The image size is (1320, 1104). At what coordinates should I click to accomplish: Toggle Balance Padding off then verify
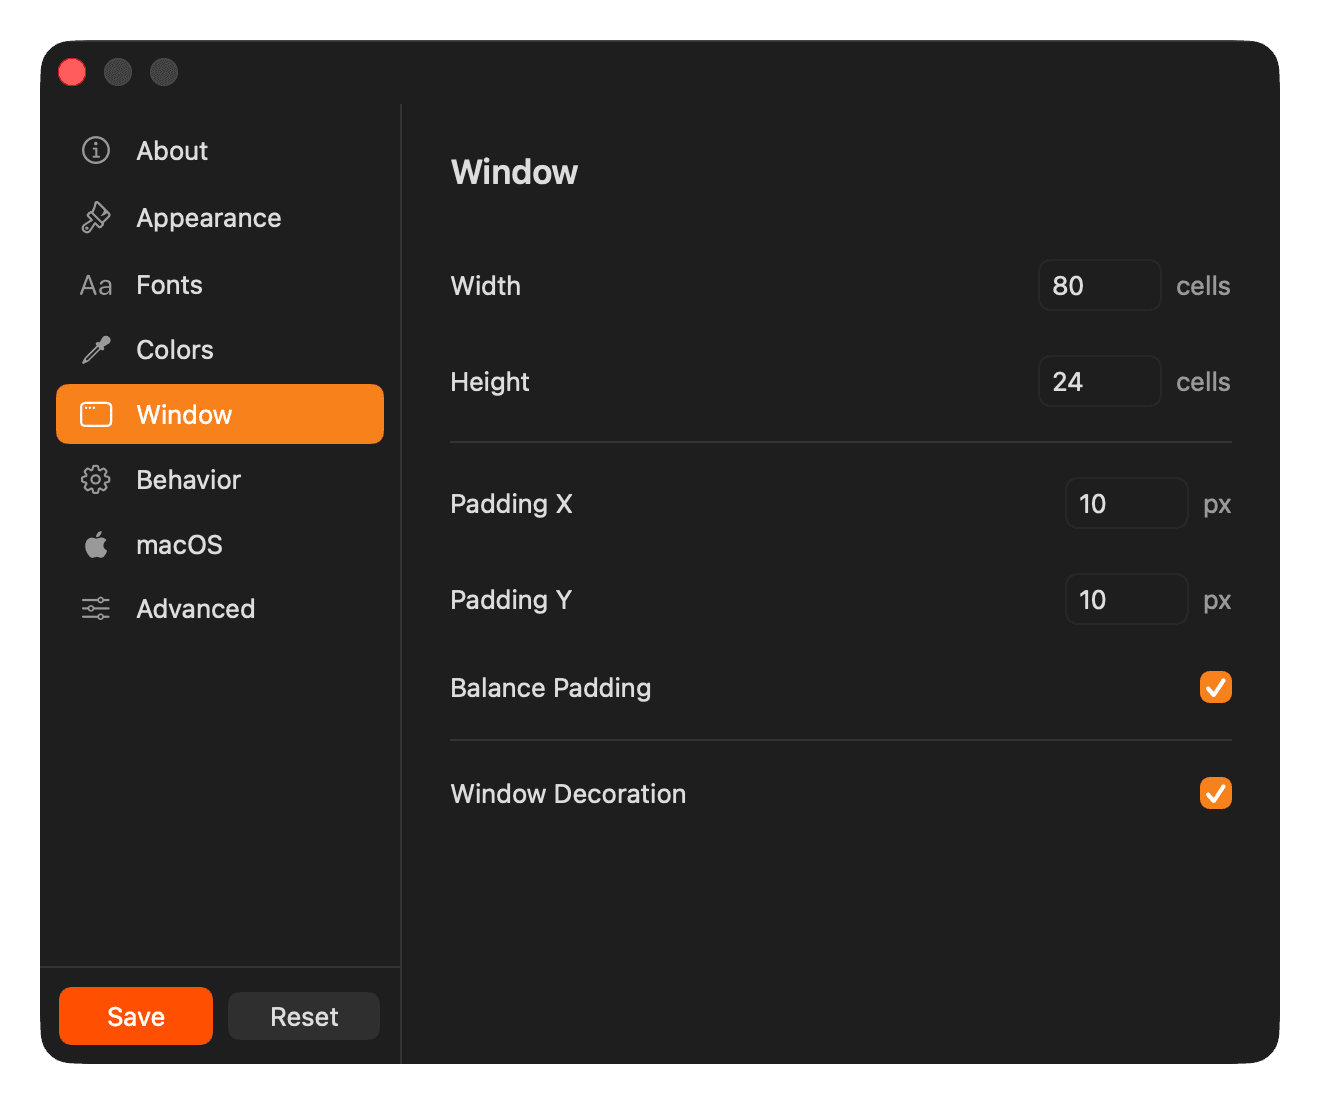point(1215,687)
